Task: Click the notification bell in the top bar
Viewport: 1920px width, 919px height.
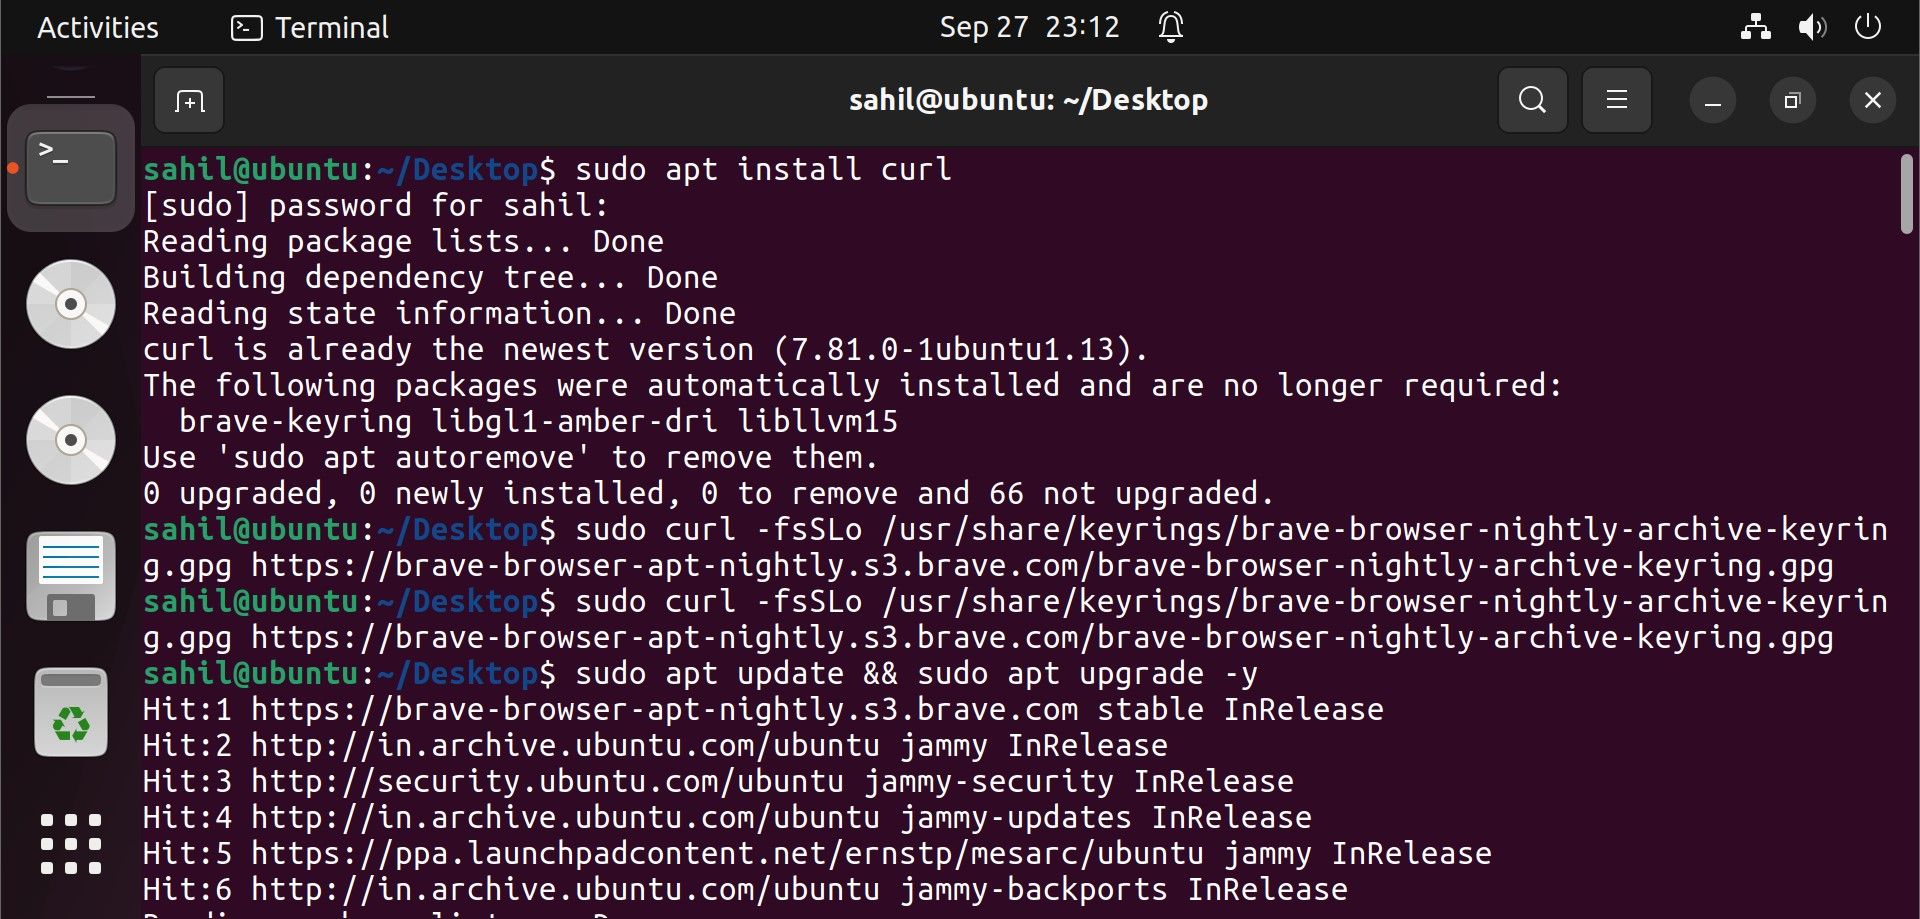Action: [x=1169, y=27]
